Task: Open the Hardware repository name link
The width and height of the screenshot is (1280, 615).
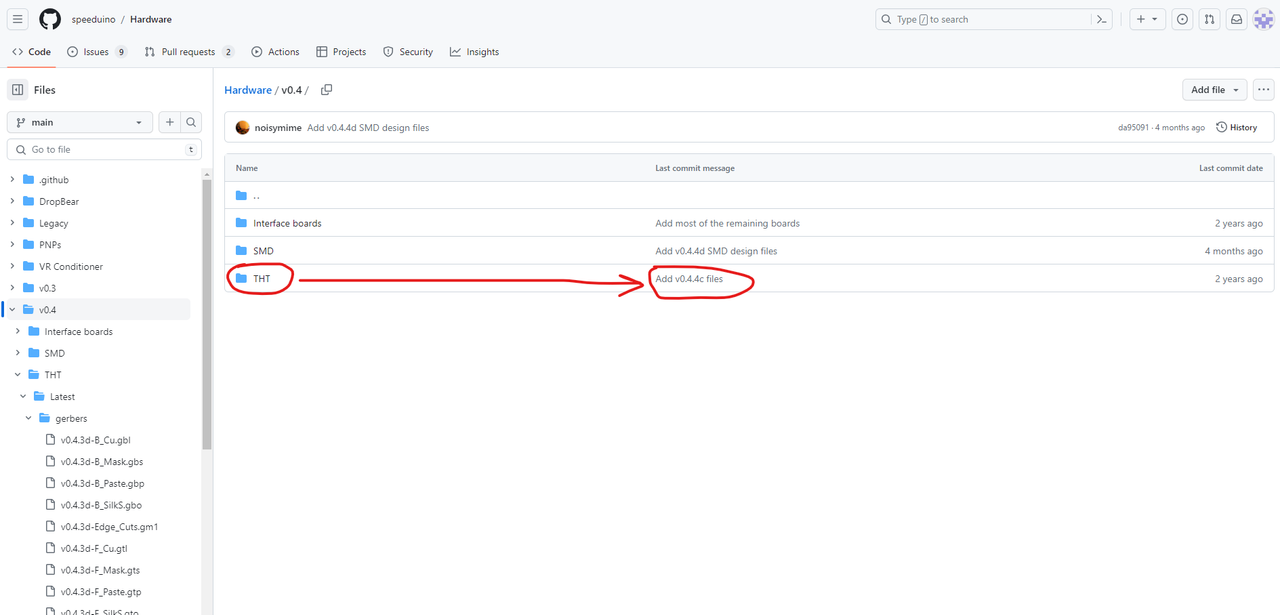Action: (151, 19)
